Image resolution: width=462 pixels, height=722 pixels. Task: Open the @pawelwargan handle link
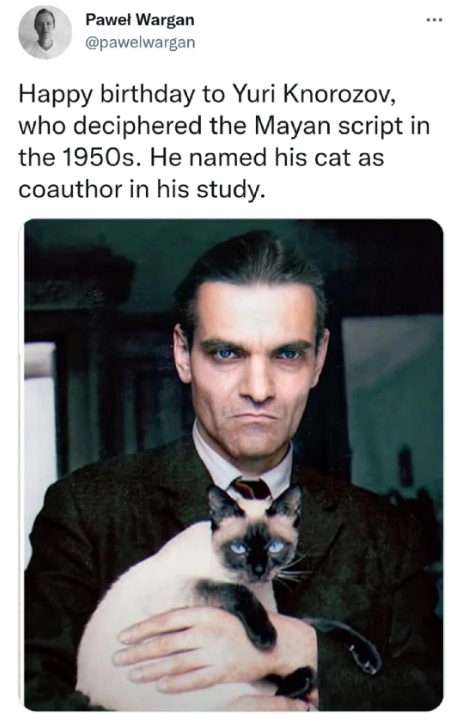pyautogui.click(x=140, y=42)
